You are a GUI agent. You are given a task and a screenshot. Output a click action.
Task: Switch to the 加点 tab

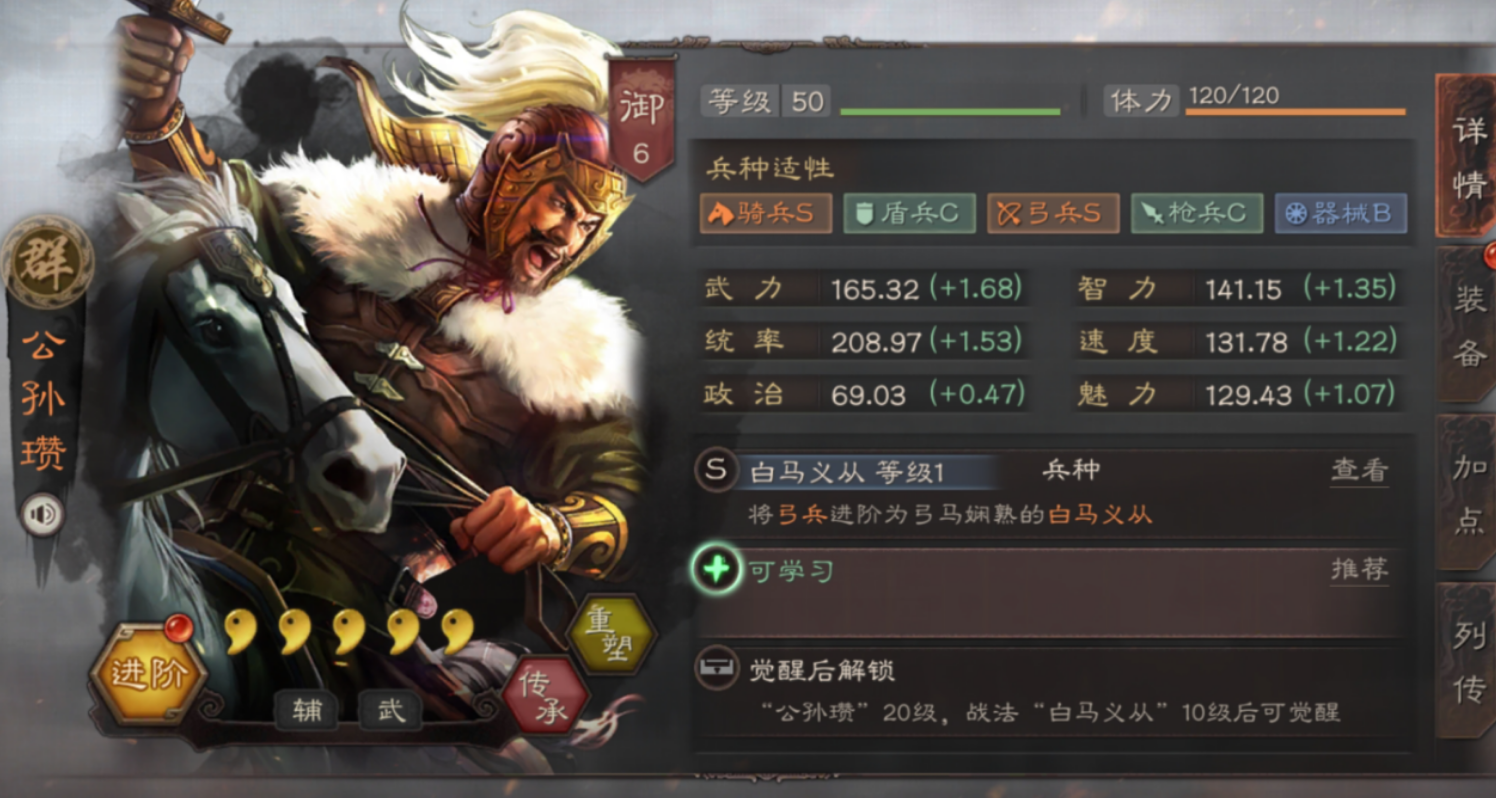click(1467, 492)
